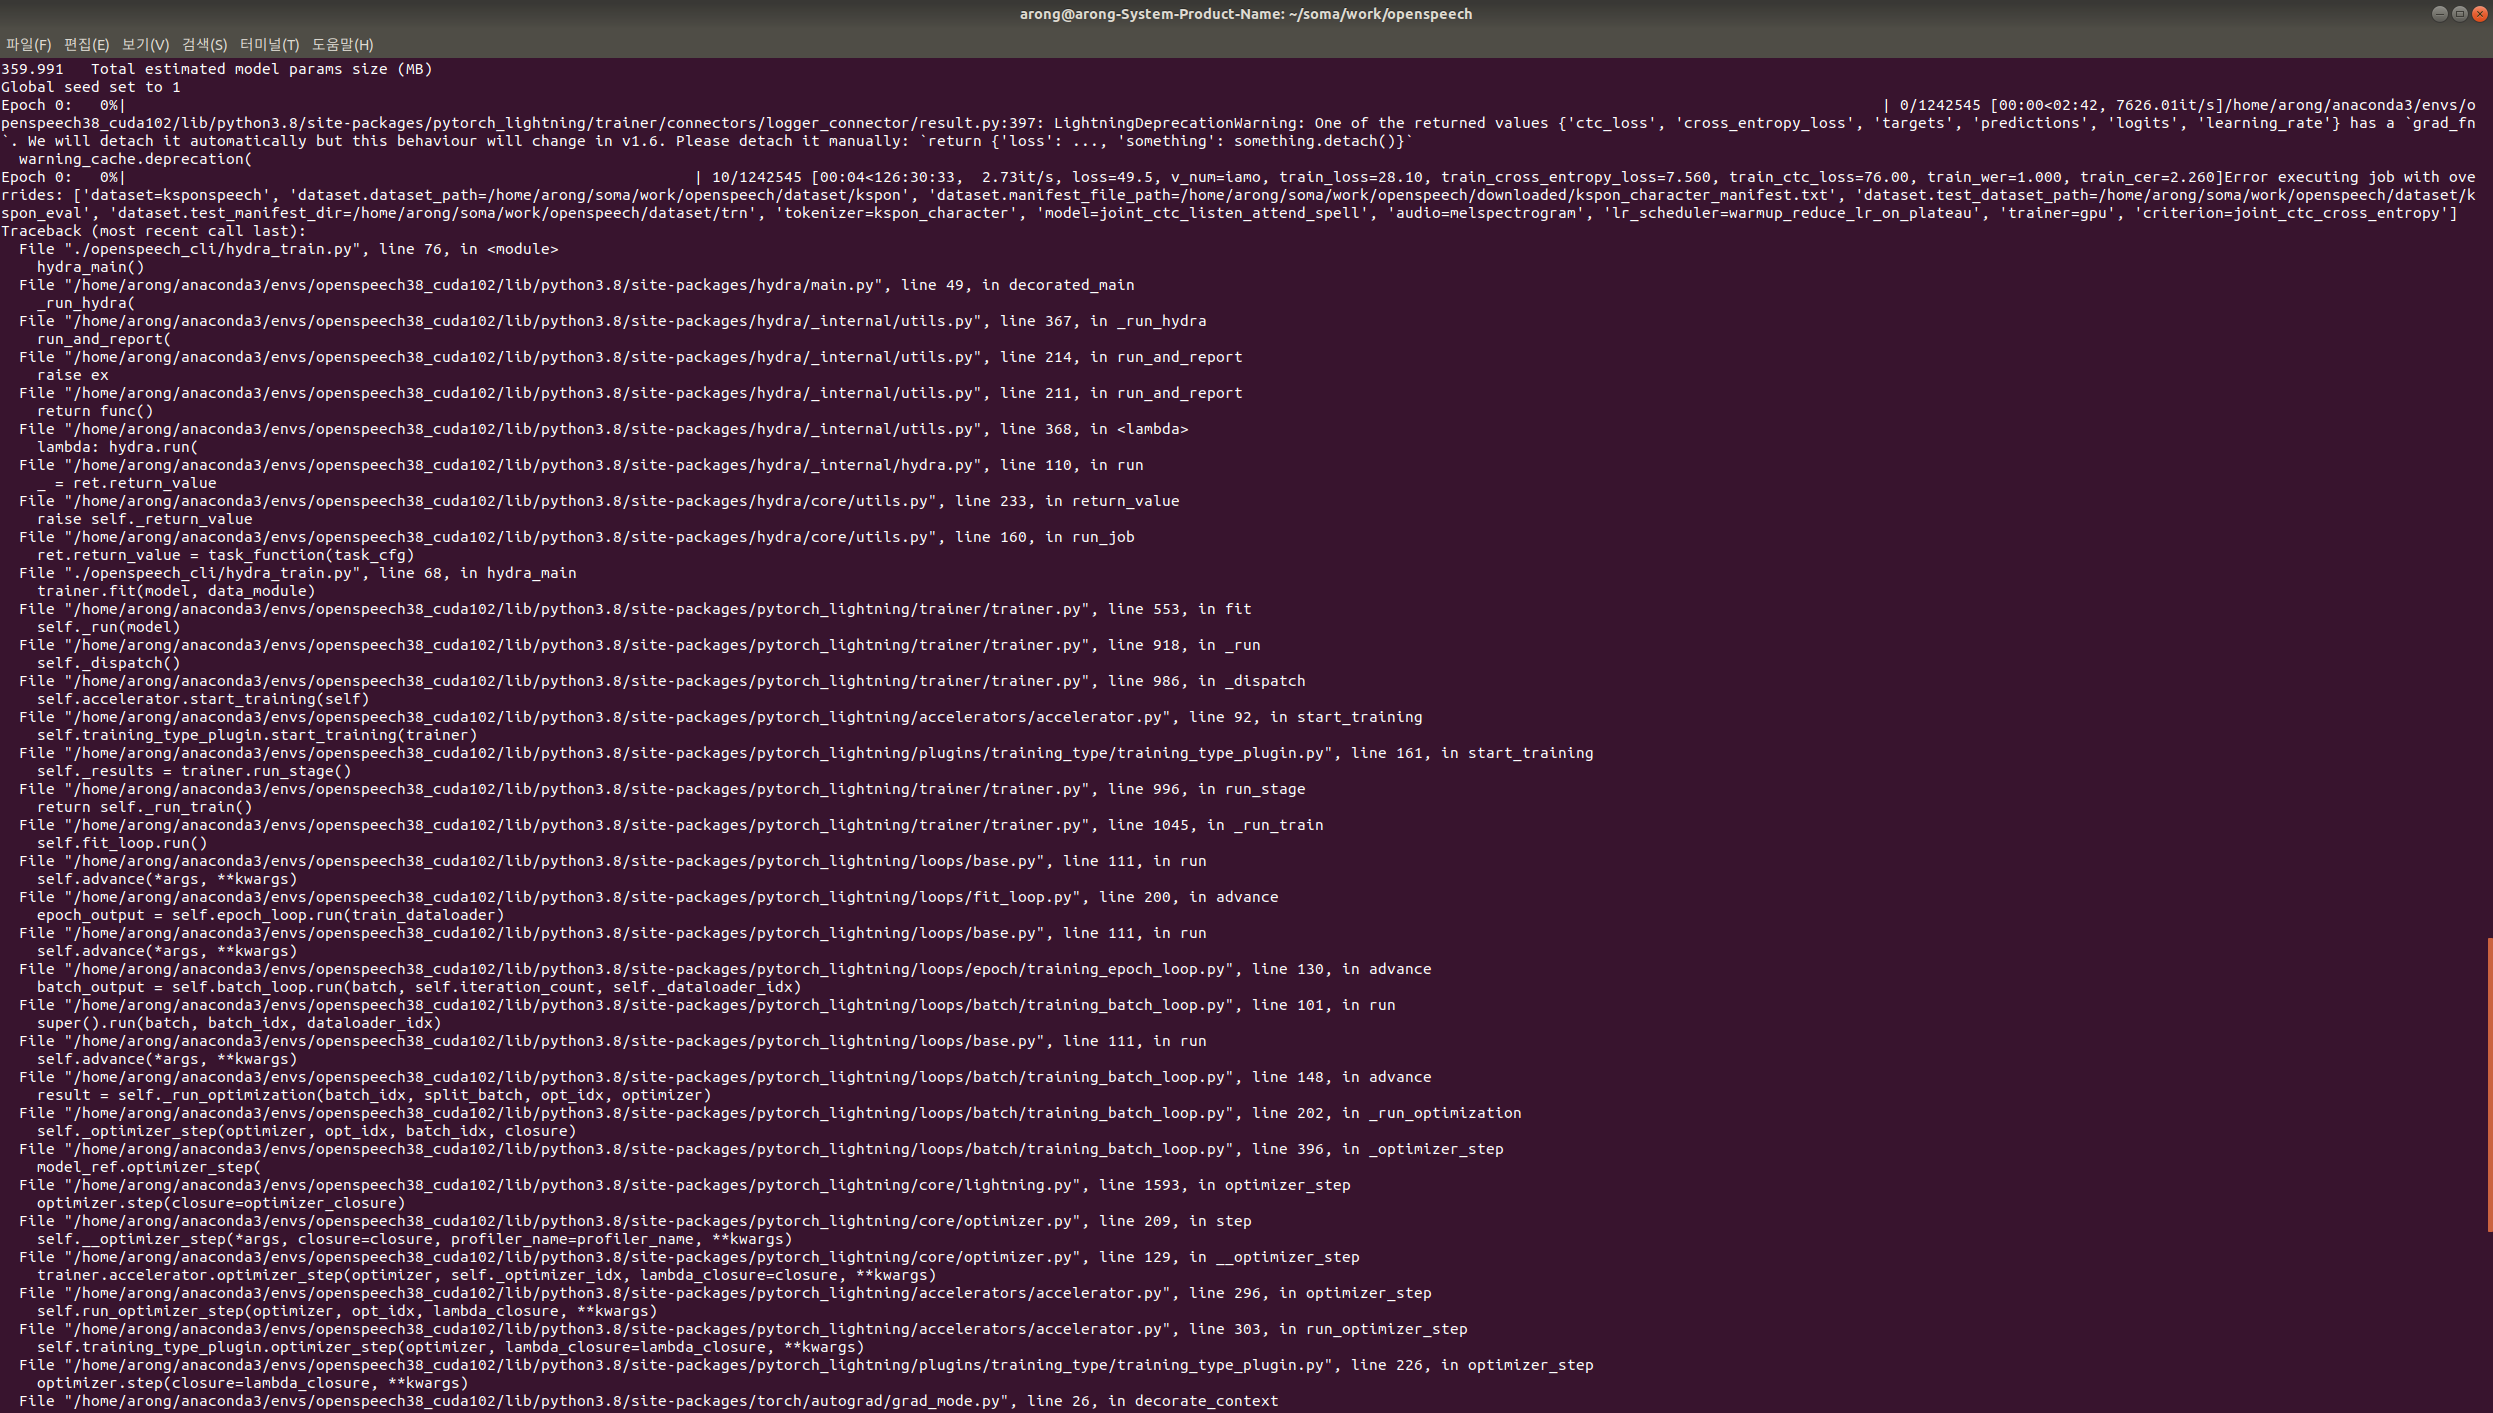Click 'Total estimated model params size (MB)' text
2493x1413 pixels.
(x=261, y=69)
